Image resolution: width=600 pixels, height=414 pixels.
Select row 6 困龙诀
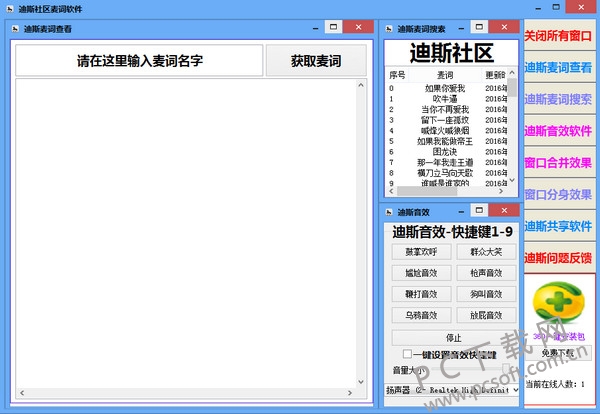447,152
